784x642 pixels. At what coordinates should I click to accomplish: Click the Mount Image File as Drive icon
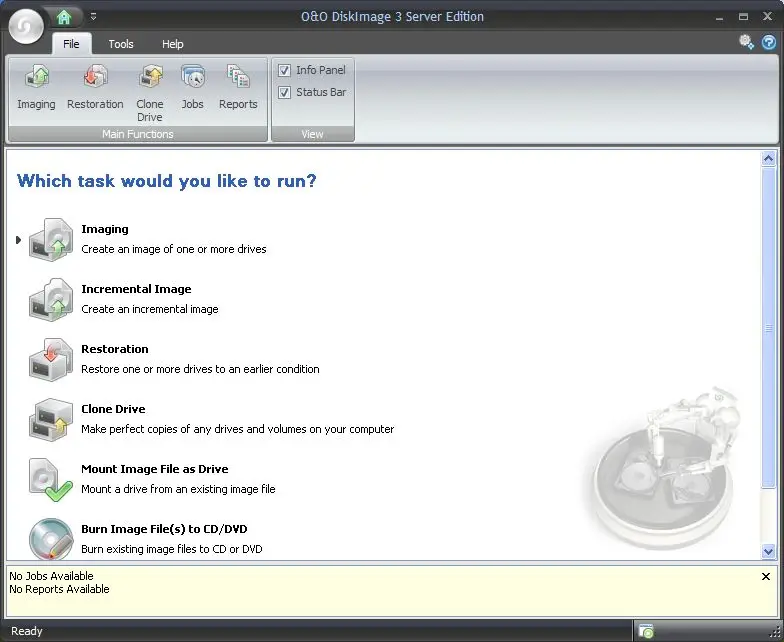(50, 480)
